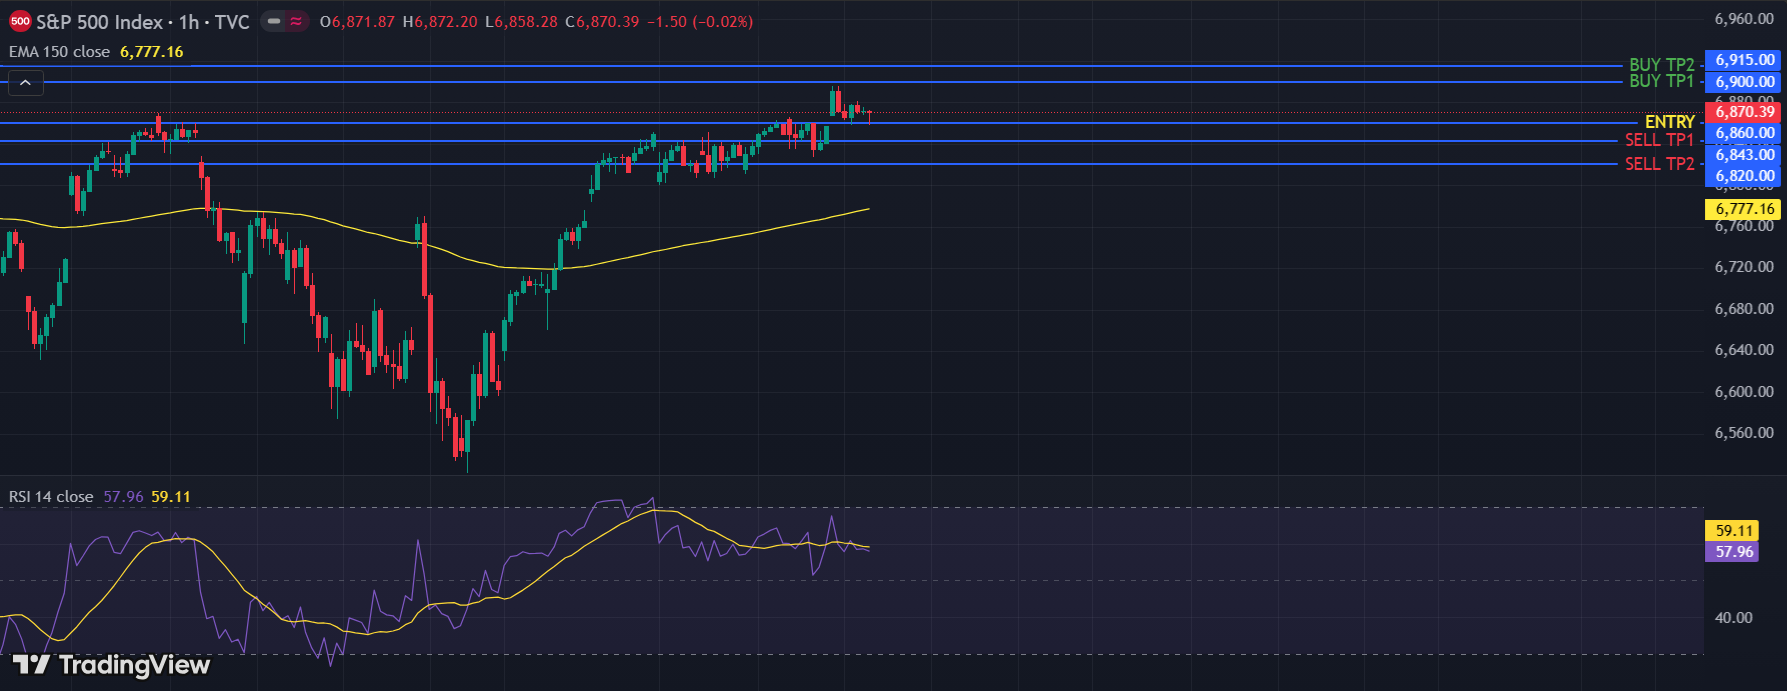This screenshot has height=691, width=1787.
Task: Click the 6,900.00 blue price tag
Action: point(1744,82)
